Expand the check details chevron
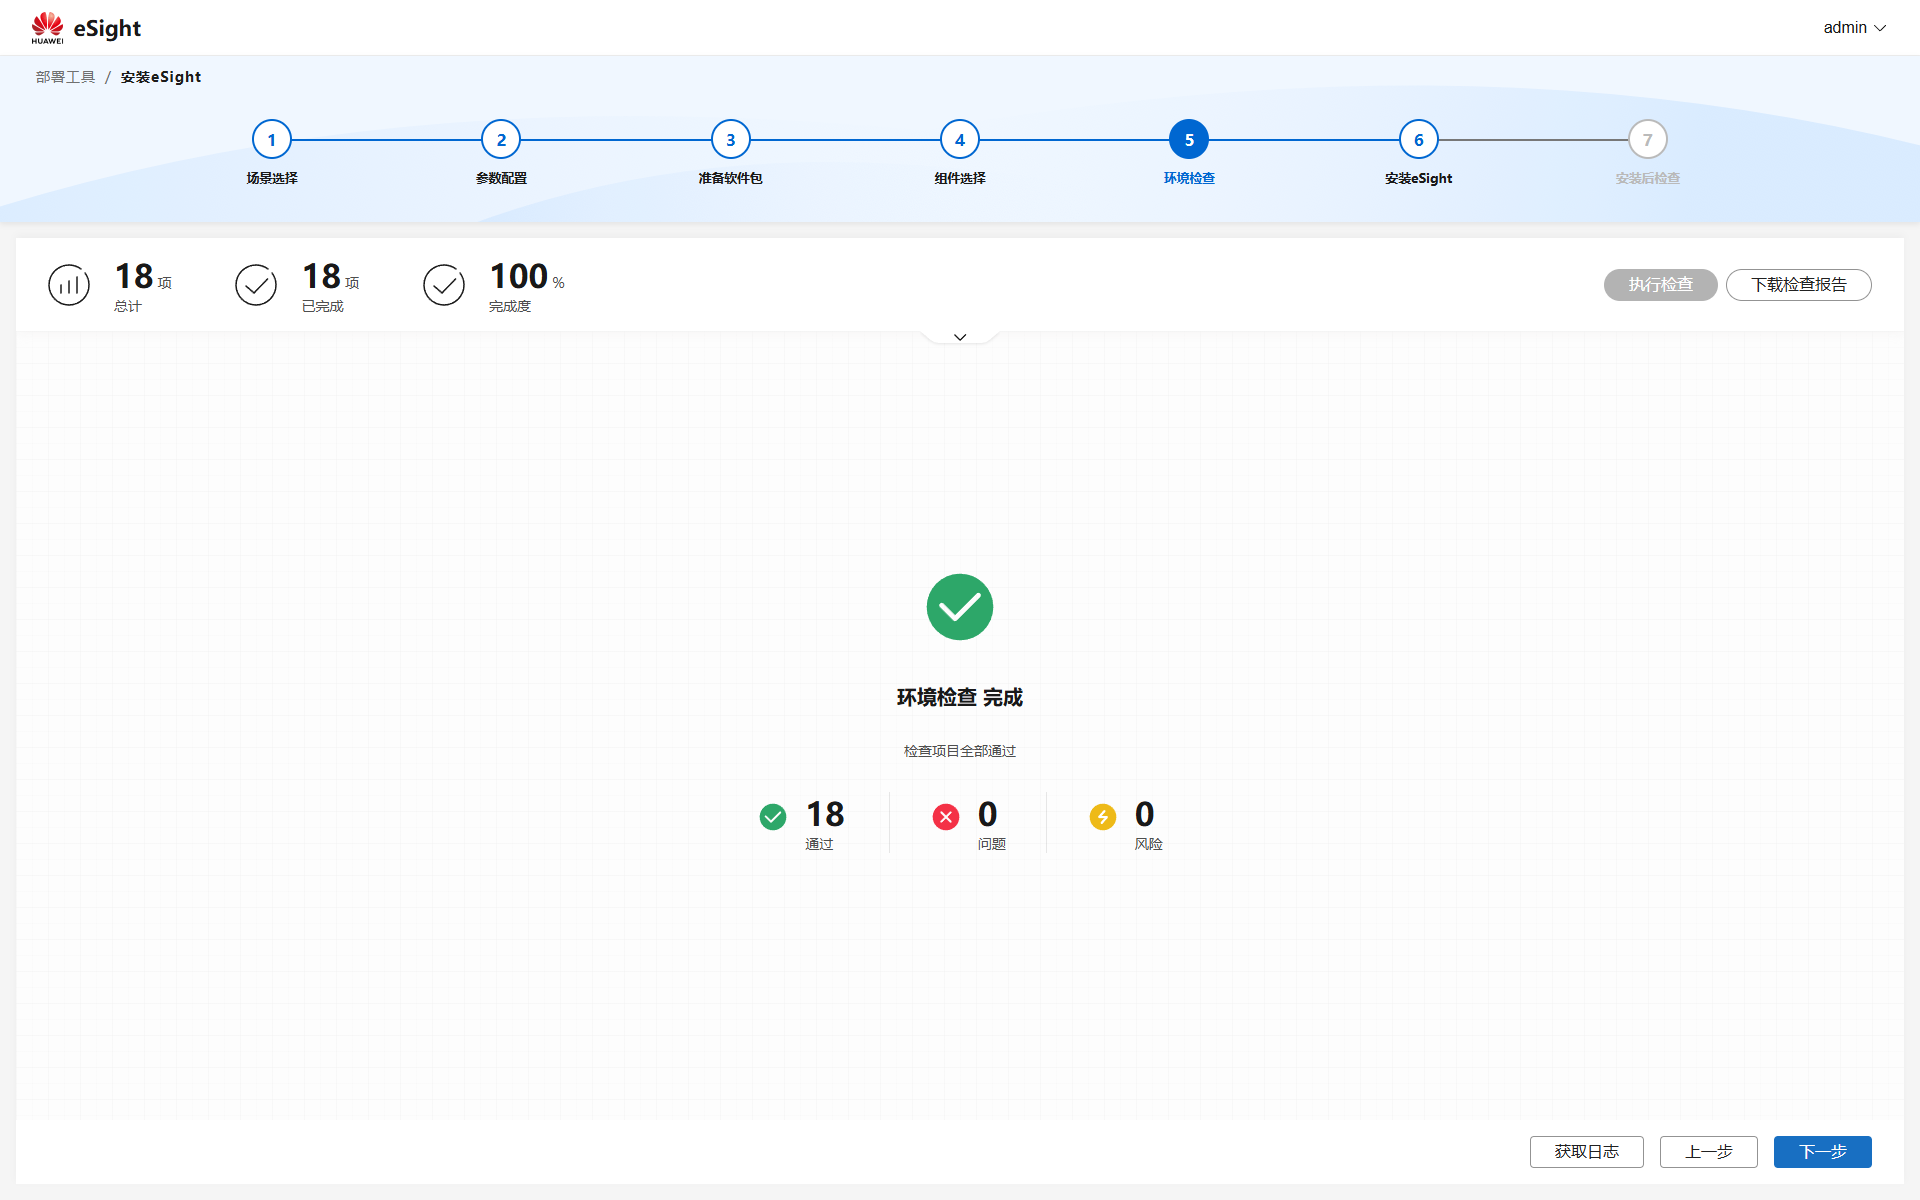Viewport: 1920px width, 1200px height. click(x=960, y=337)
